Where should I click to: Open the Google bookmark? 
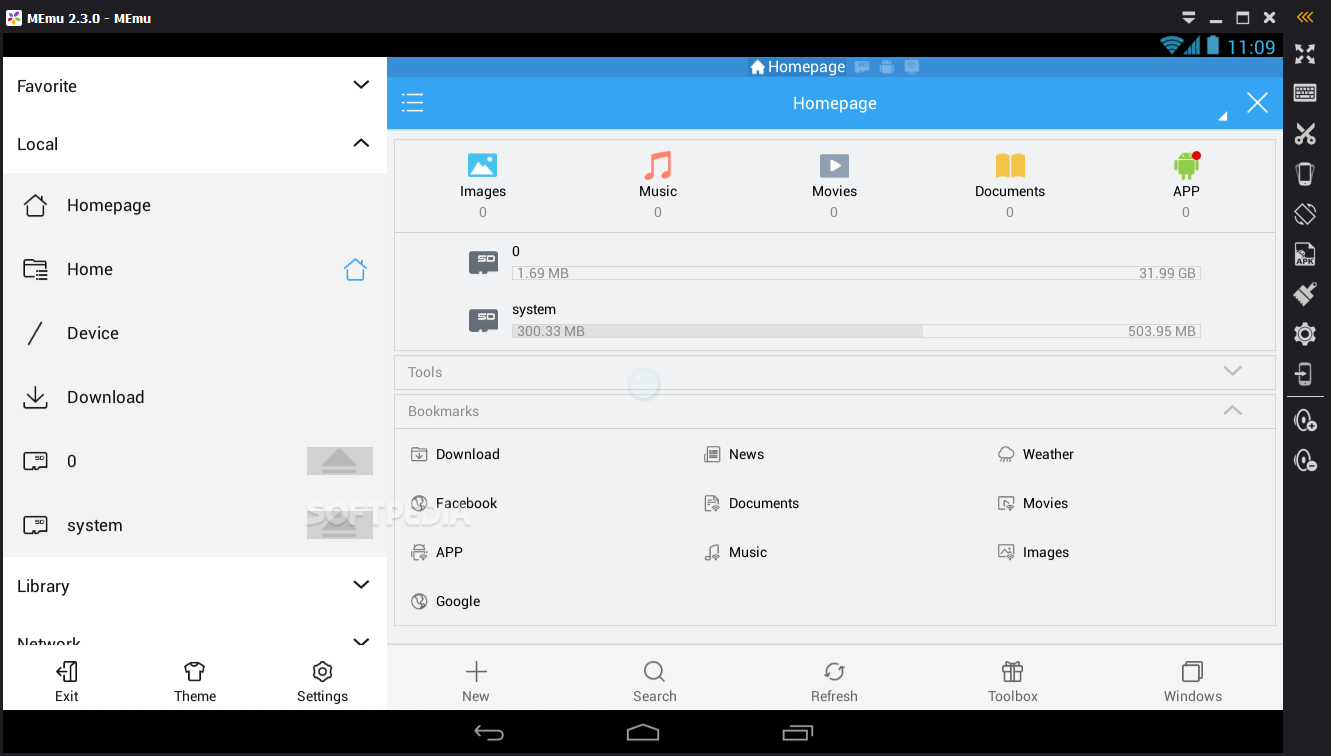click(x=446, y=601)
